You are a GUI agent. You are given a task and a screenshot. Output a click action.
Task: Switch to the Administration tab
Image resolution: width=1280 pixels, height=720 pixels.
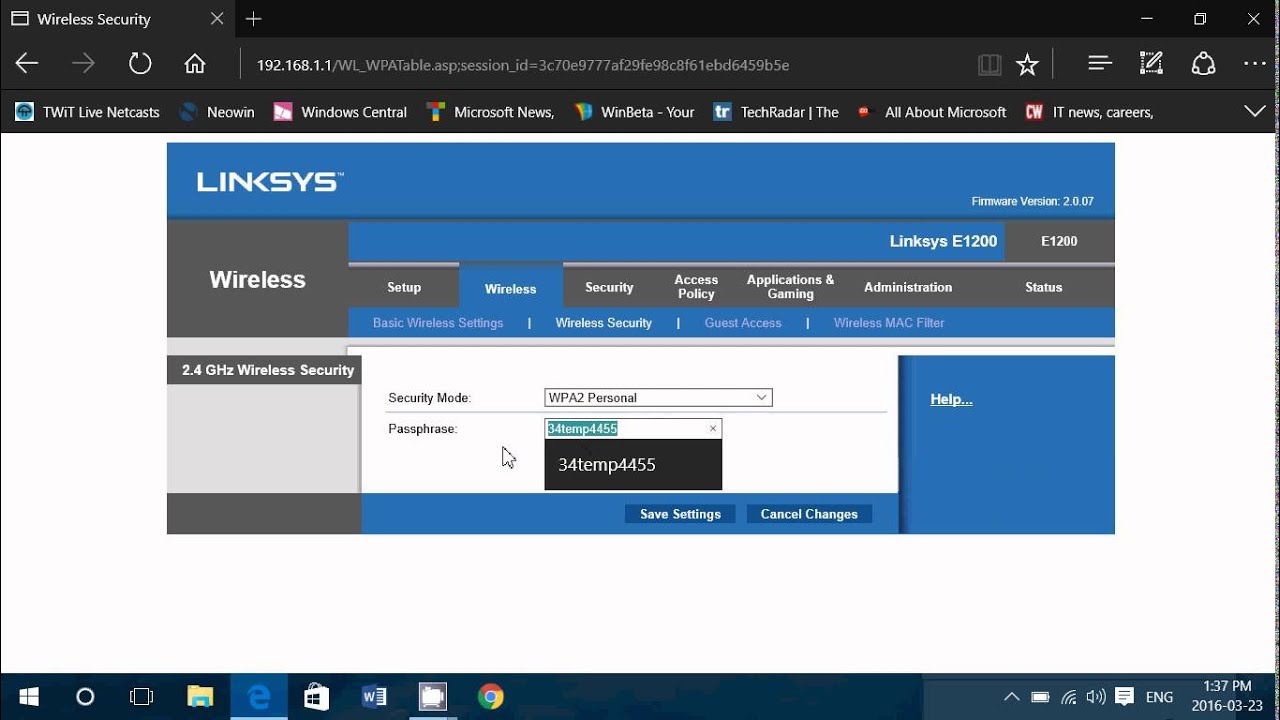click(908, 287)
